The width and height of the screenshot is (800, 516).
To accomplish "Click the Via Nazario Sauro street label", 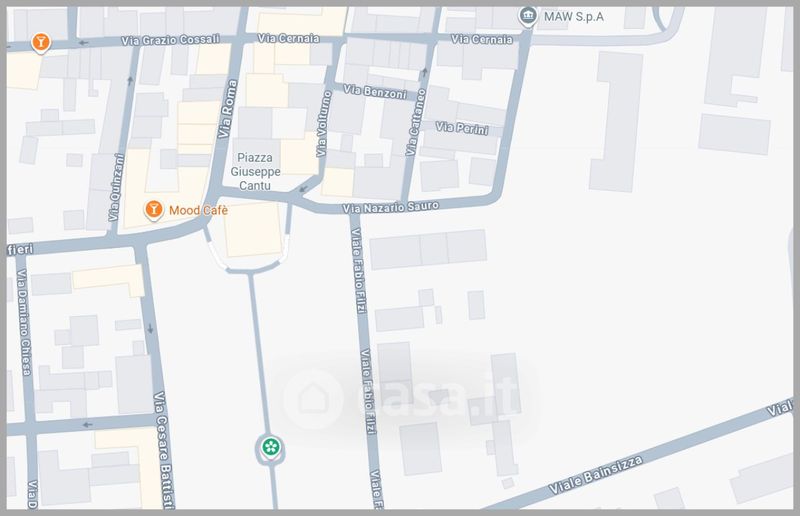I will click(x=390, y=207).
